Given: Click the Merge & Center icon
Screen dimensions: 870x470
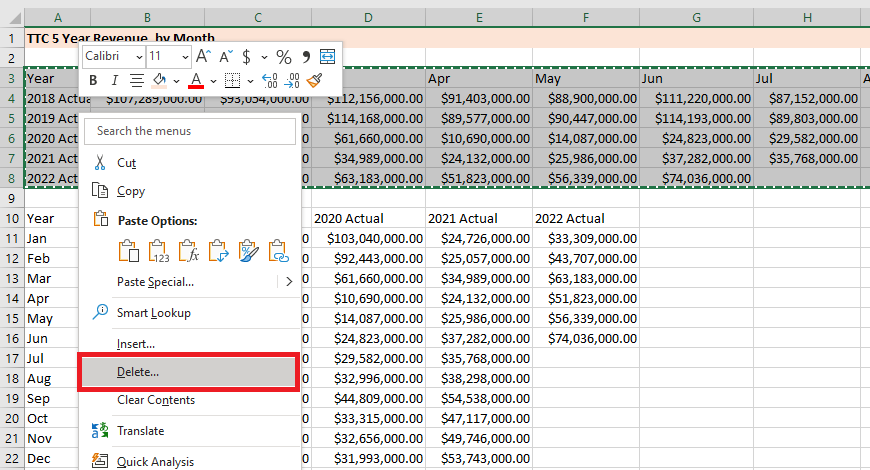Looking at the screenshot, I should coord(327,57).
